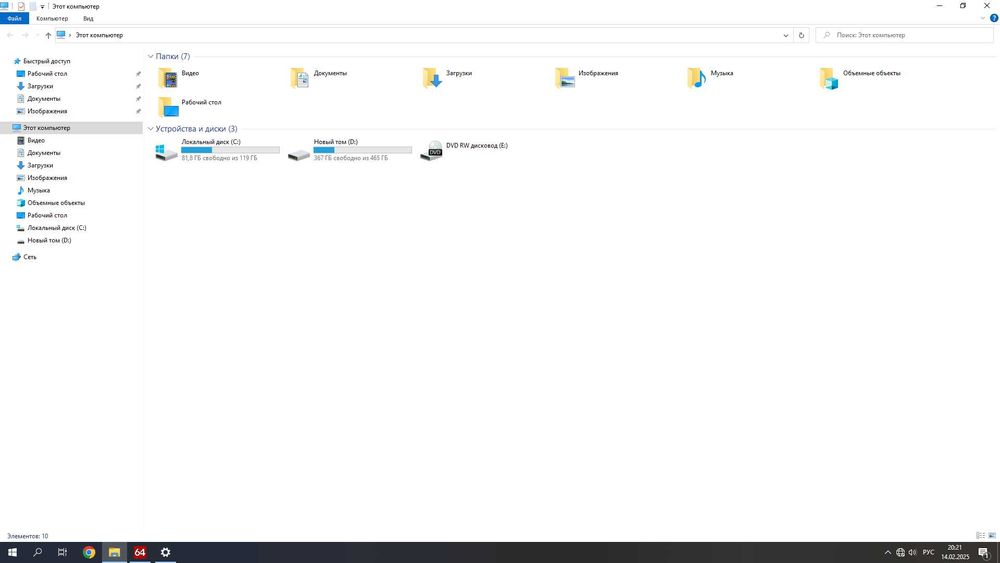Open the AIDA64 taskbar app

click(140, 552)
